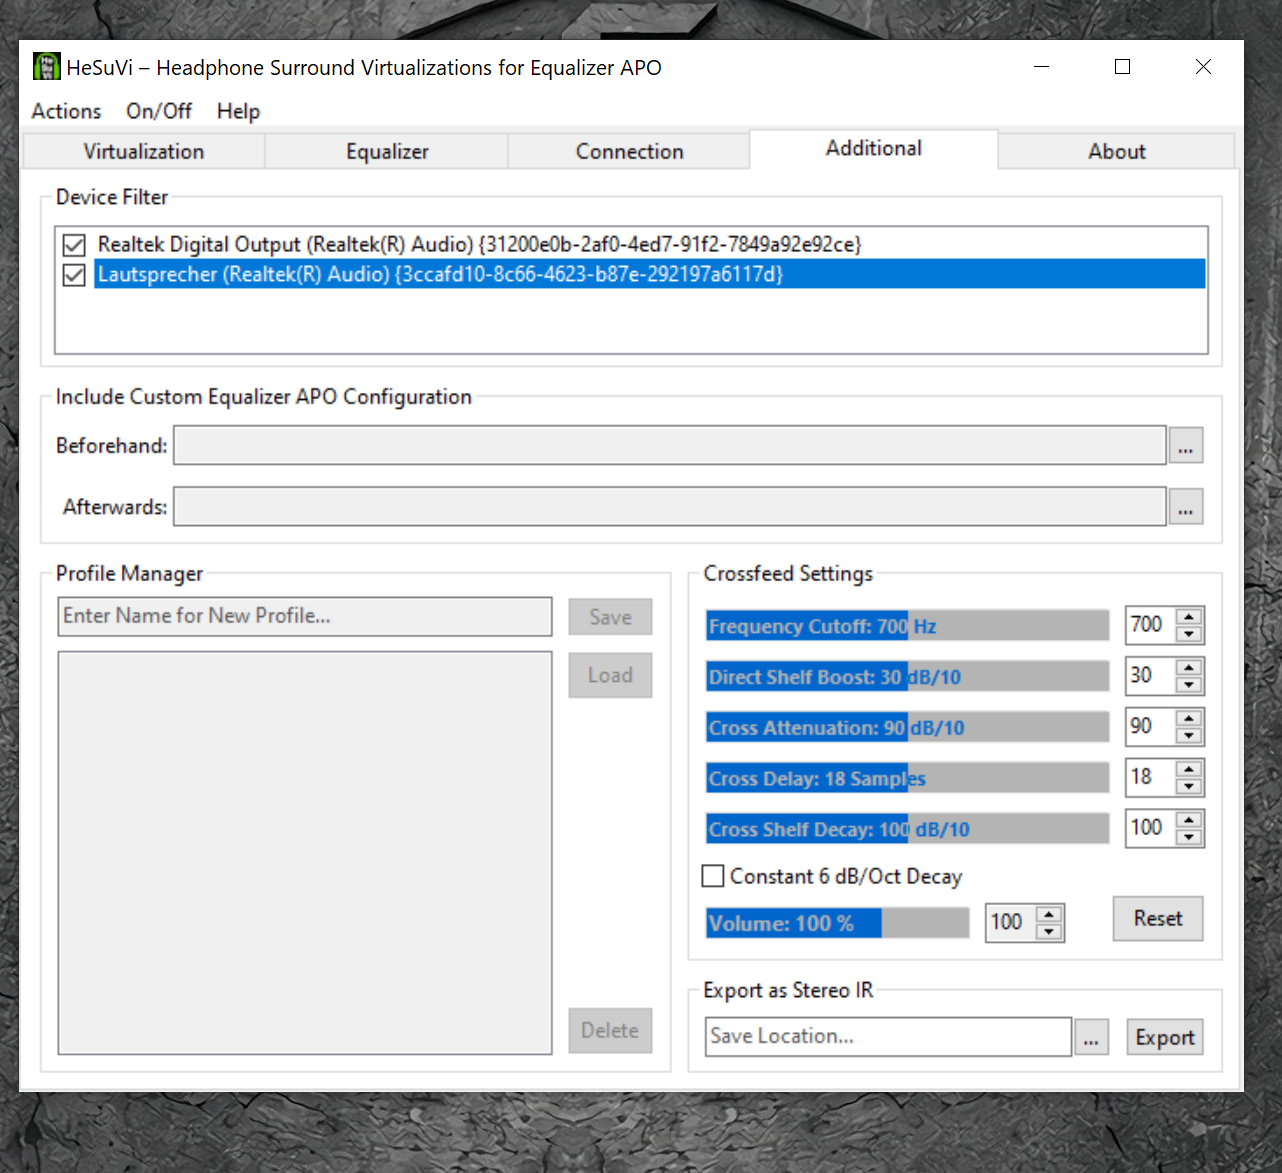
Task: Uncheck Lautsprecher device checkbox
Action: pyautogui.click(x=74, y=274)
